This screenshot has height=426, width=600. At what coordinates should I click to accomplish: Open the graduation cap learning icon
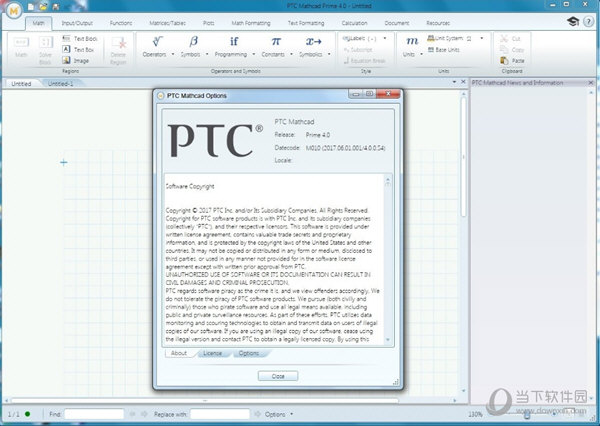click(573, 21)
